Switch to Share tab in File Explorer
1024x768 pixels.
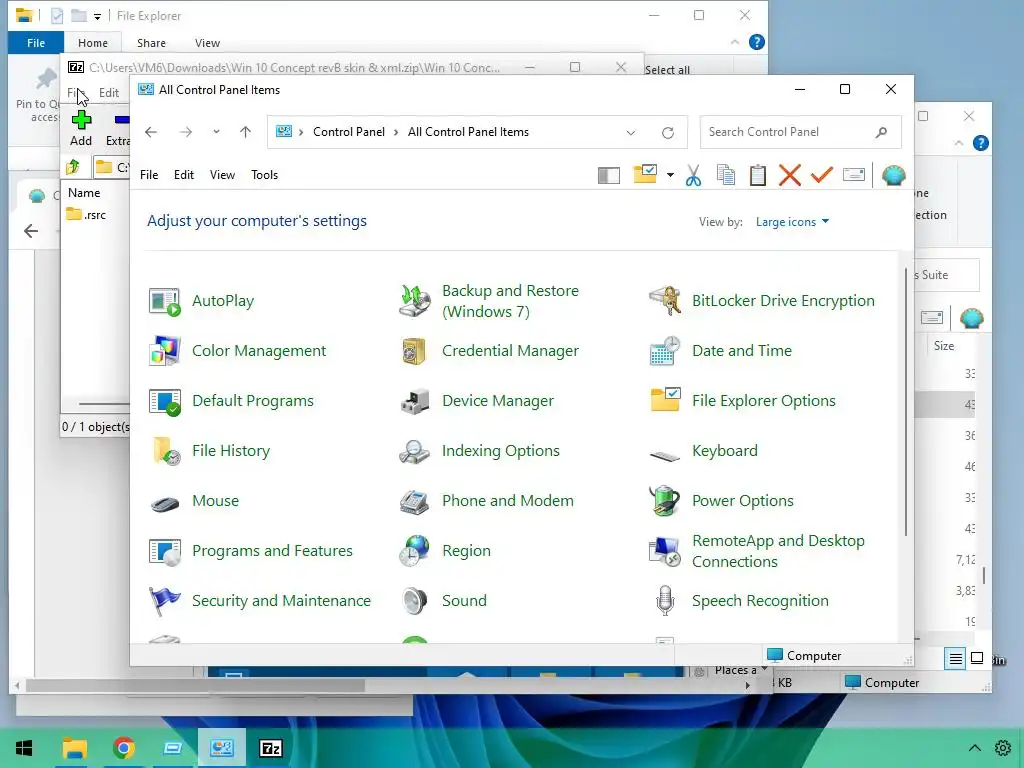(151, 43)
